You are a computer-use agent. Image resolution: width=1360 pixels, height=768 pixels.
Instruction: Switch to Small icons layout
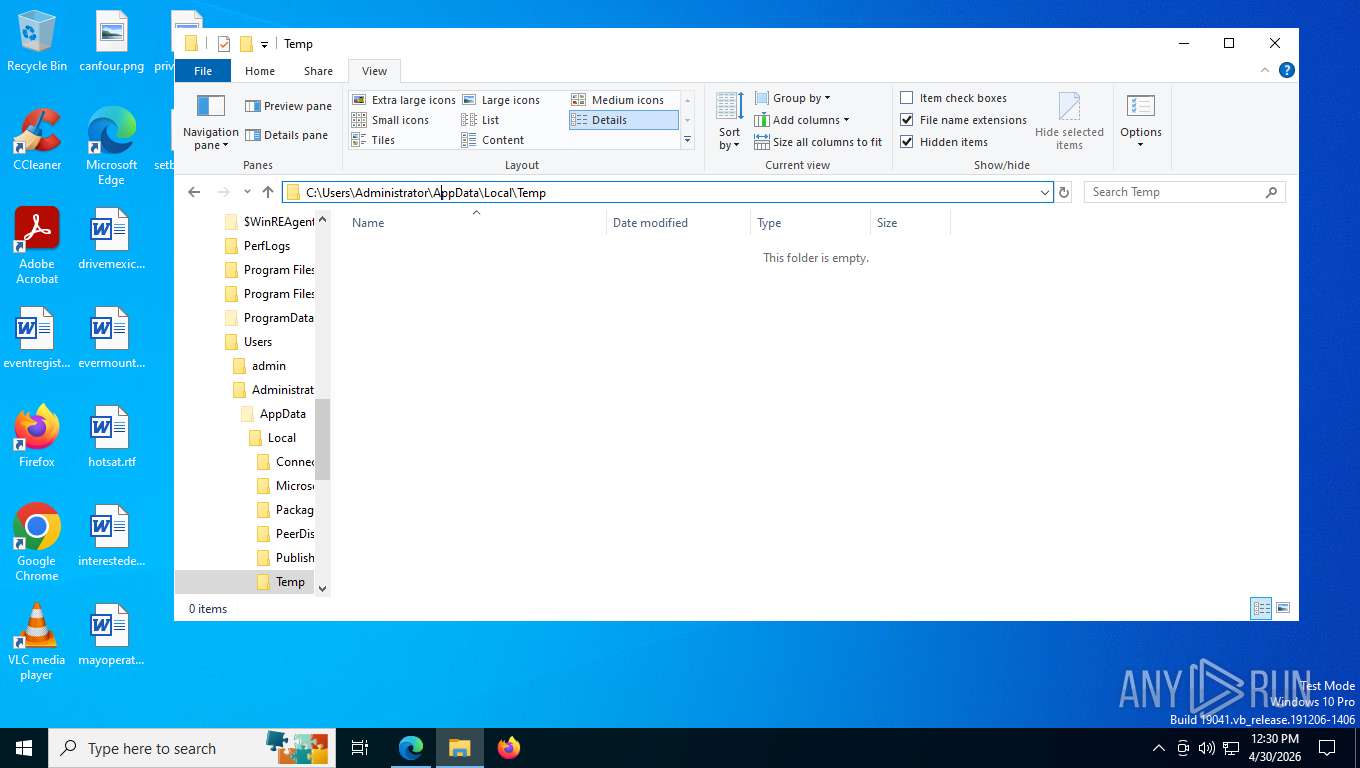pos(391,120)
